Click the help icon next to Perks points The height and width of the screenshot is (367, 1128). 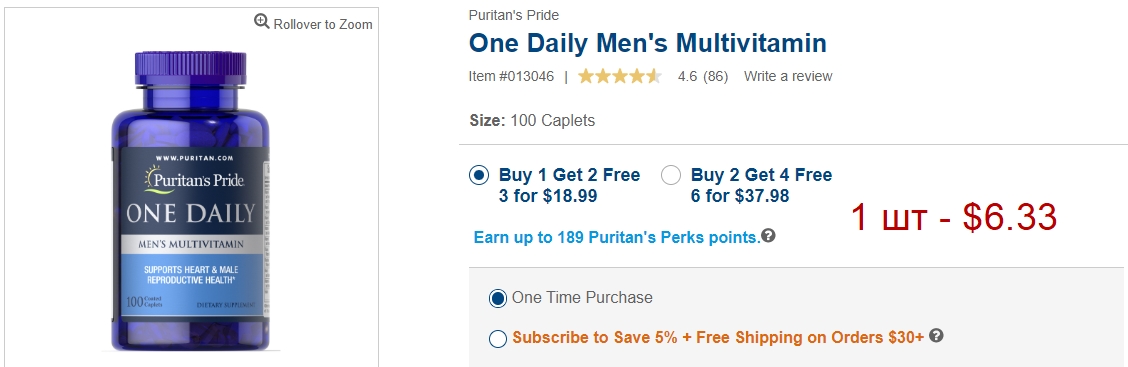point(769,235)
